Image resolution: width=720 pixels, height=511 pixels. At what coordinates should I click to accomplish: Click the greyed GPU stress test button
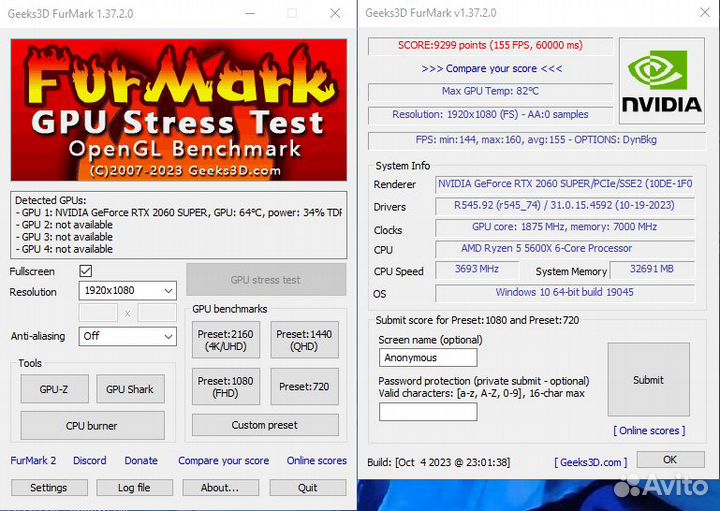click(266, 280)
